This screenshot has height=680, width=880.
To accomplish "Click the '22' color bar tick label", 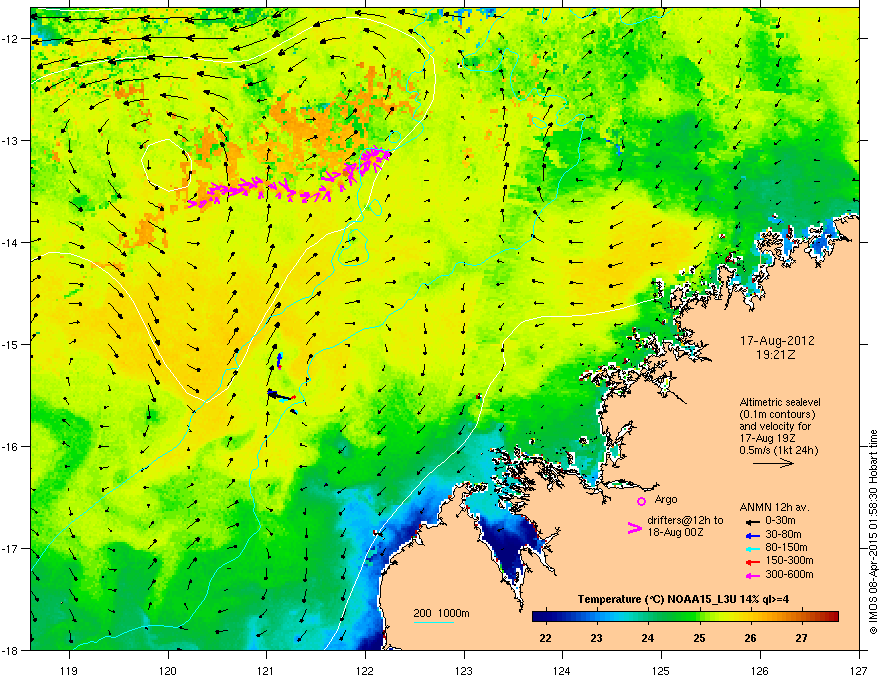I will [x=545, y=638].
